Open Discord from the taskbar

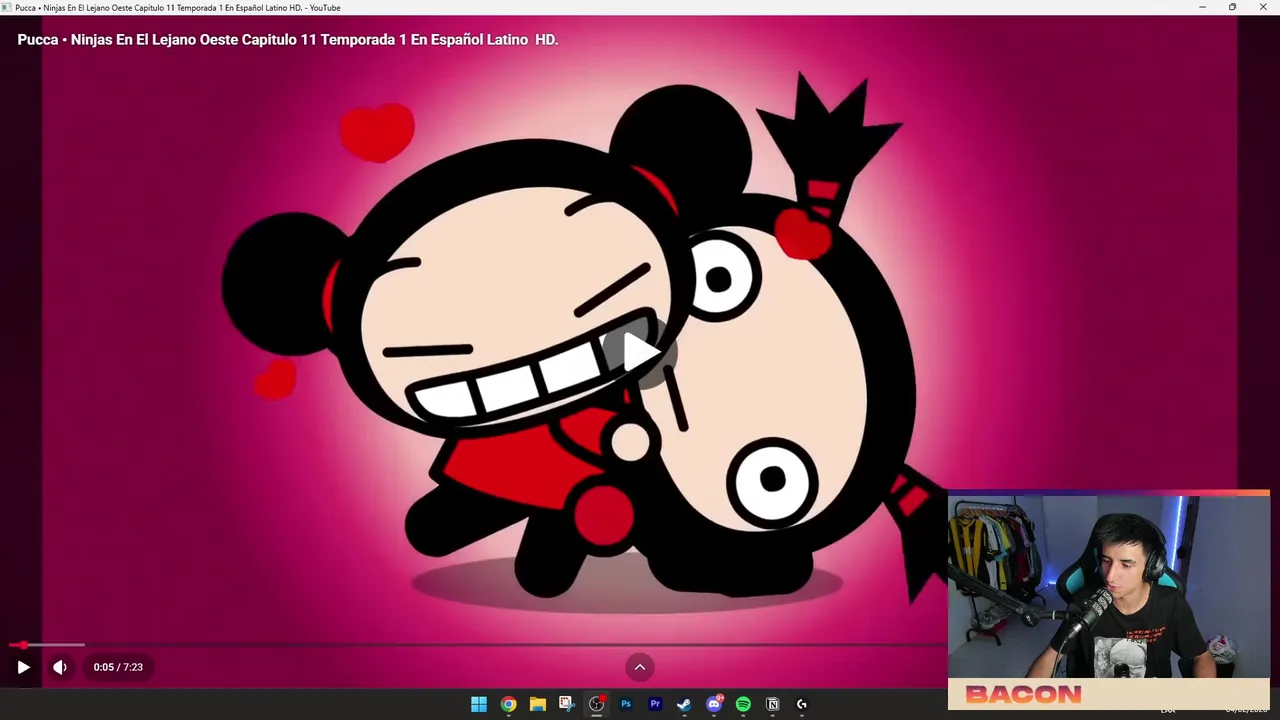point(714,704)
